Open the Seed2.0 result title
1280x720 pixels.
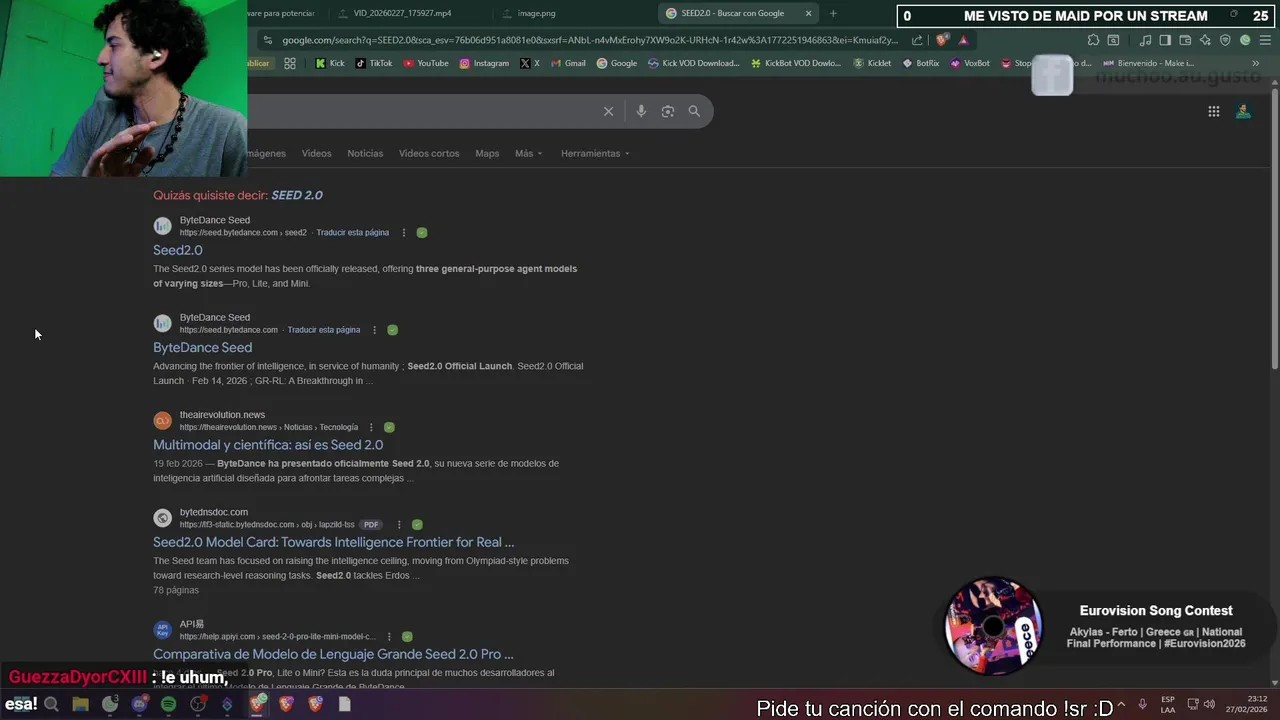178,250
